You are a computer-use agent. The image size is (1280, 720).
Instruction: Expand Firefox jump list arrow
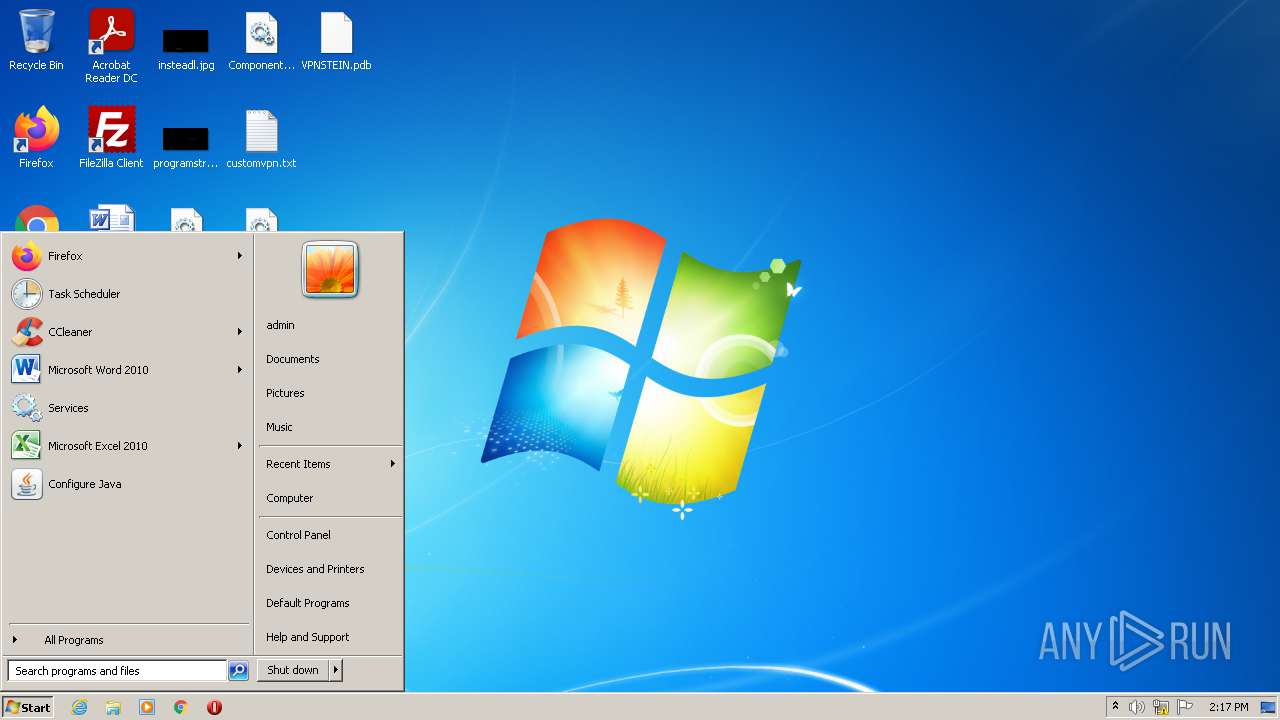(x=240, y=256)
